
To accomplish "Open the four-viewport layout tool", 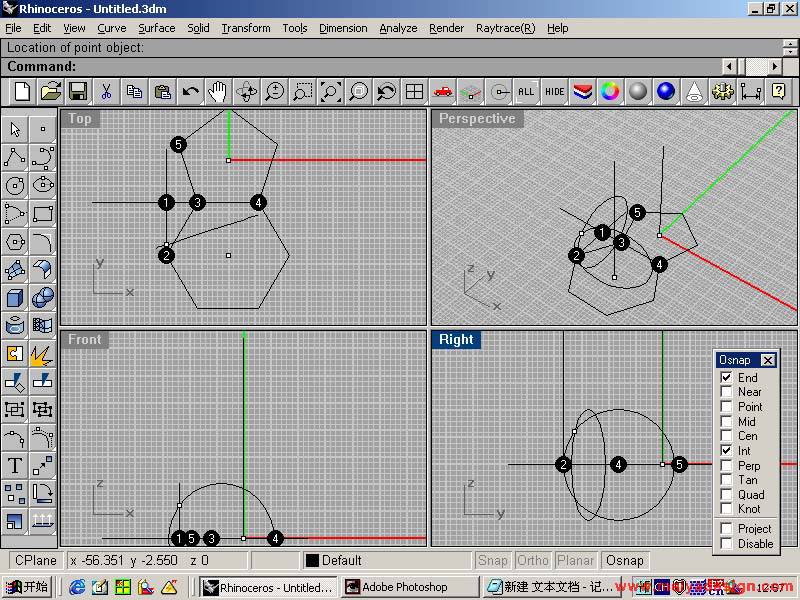I will [x=414, y=92].
